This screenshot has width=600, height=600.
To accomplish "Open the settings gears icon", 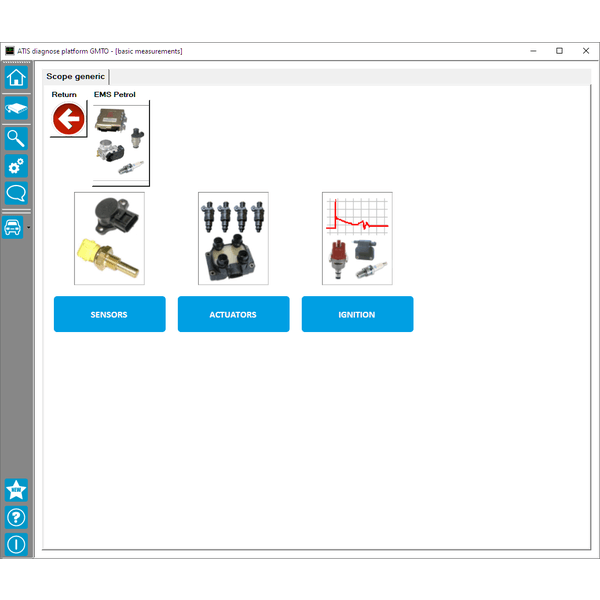I will [x=16, y=166].
